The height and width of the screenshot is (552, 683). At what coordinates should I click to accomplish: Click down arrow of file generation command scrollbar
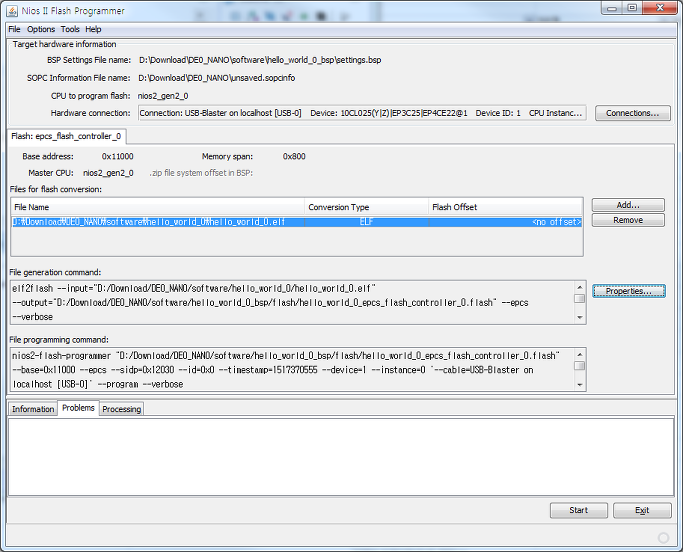coord(579,318)
